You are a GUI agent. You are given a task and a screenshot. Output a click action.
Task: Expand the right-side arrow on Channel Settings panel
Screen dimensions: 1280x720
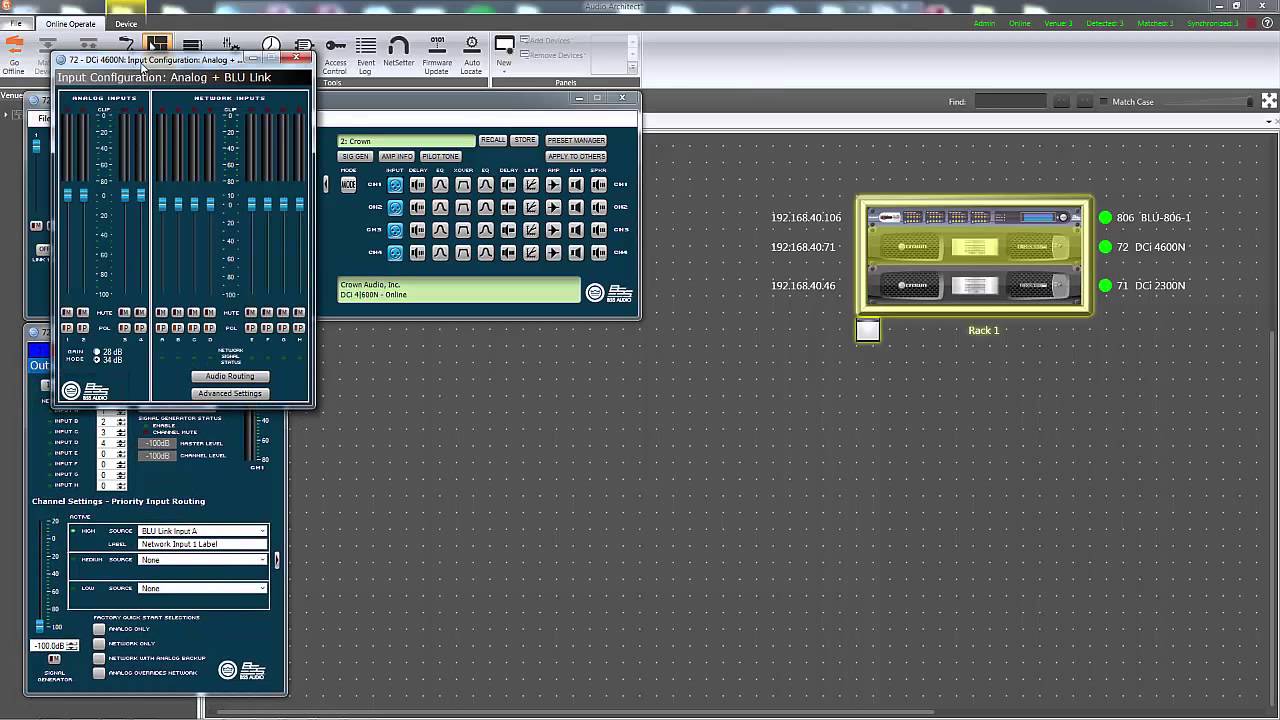tap(277, 560)
